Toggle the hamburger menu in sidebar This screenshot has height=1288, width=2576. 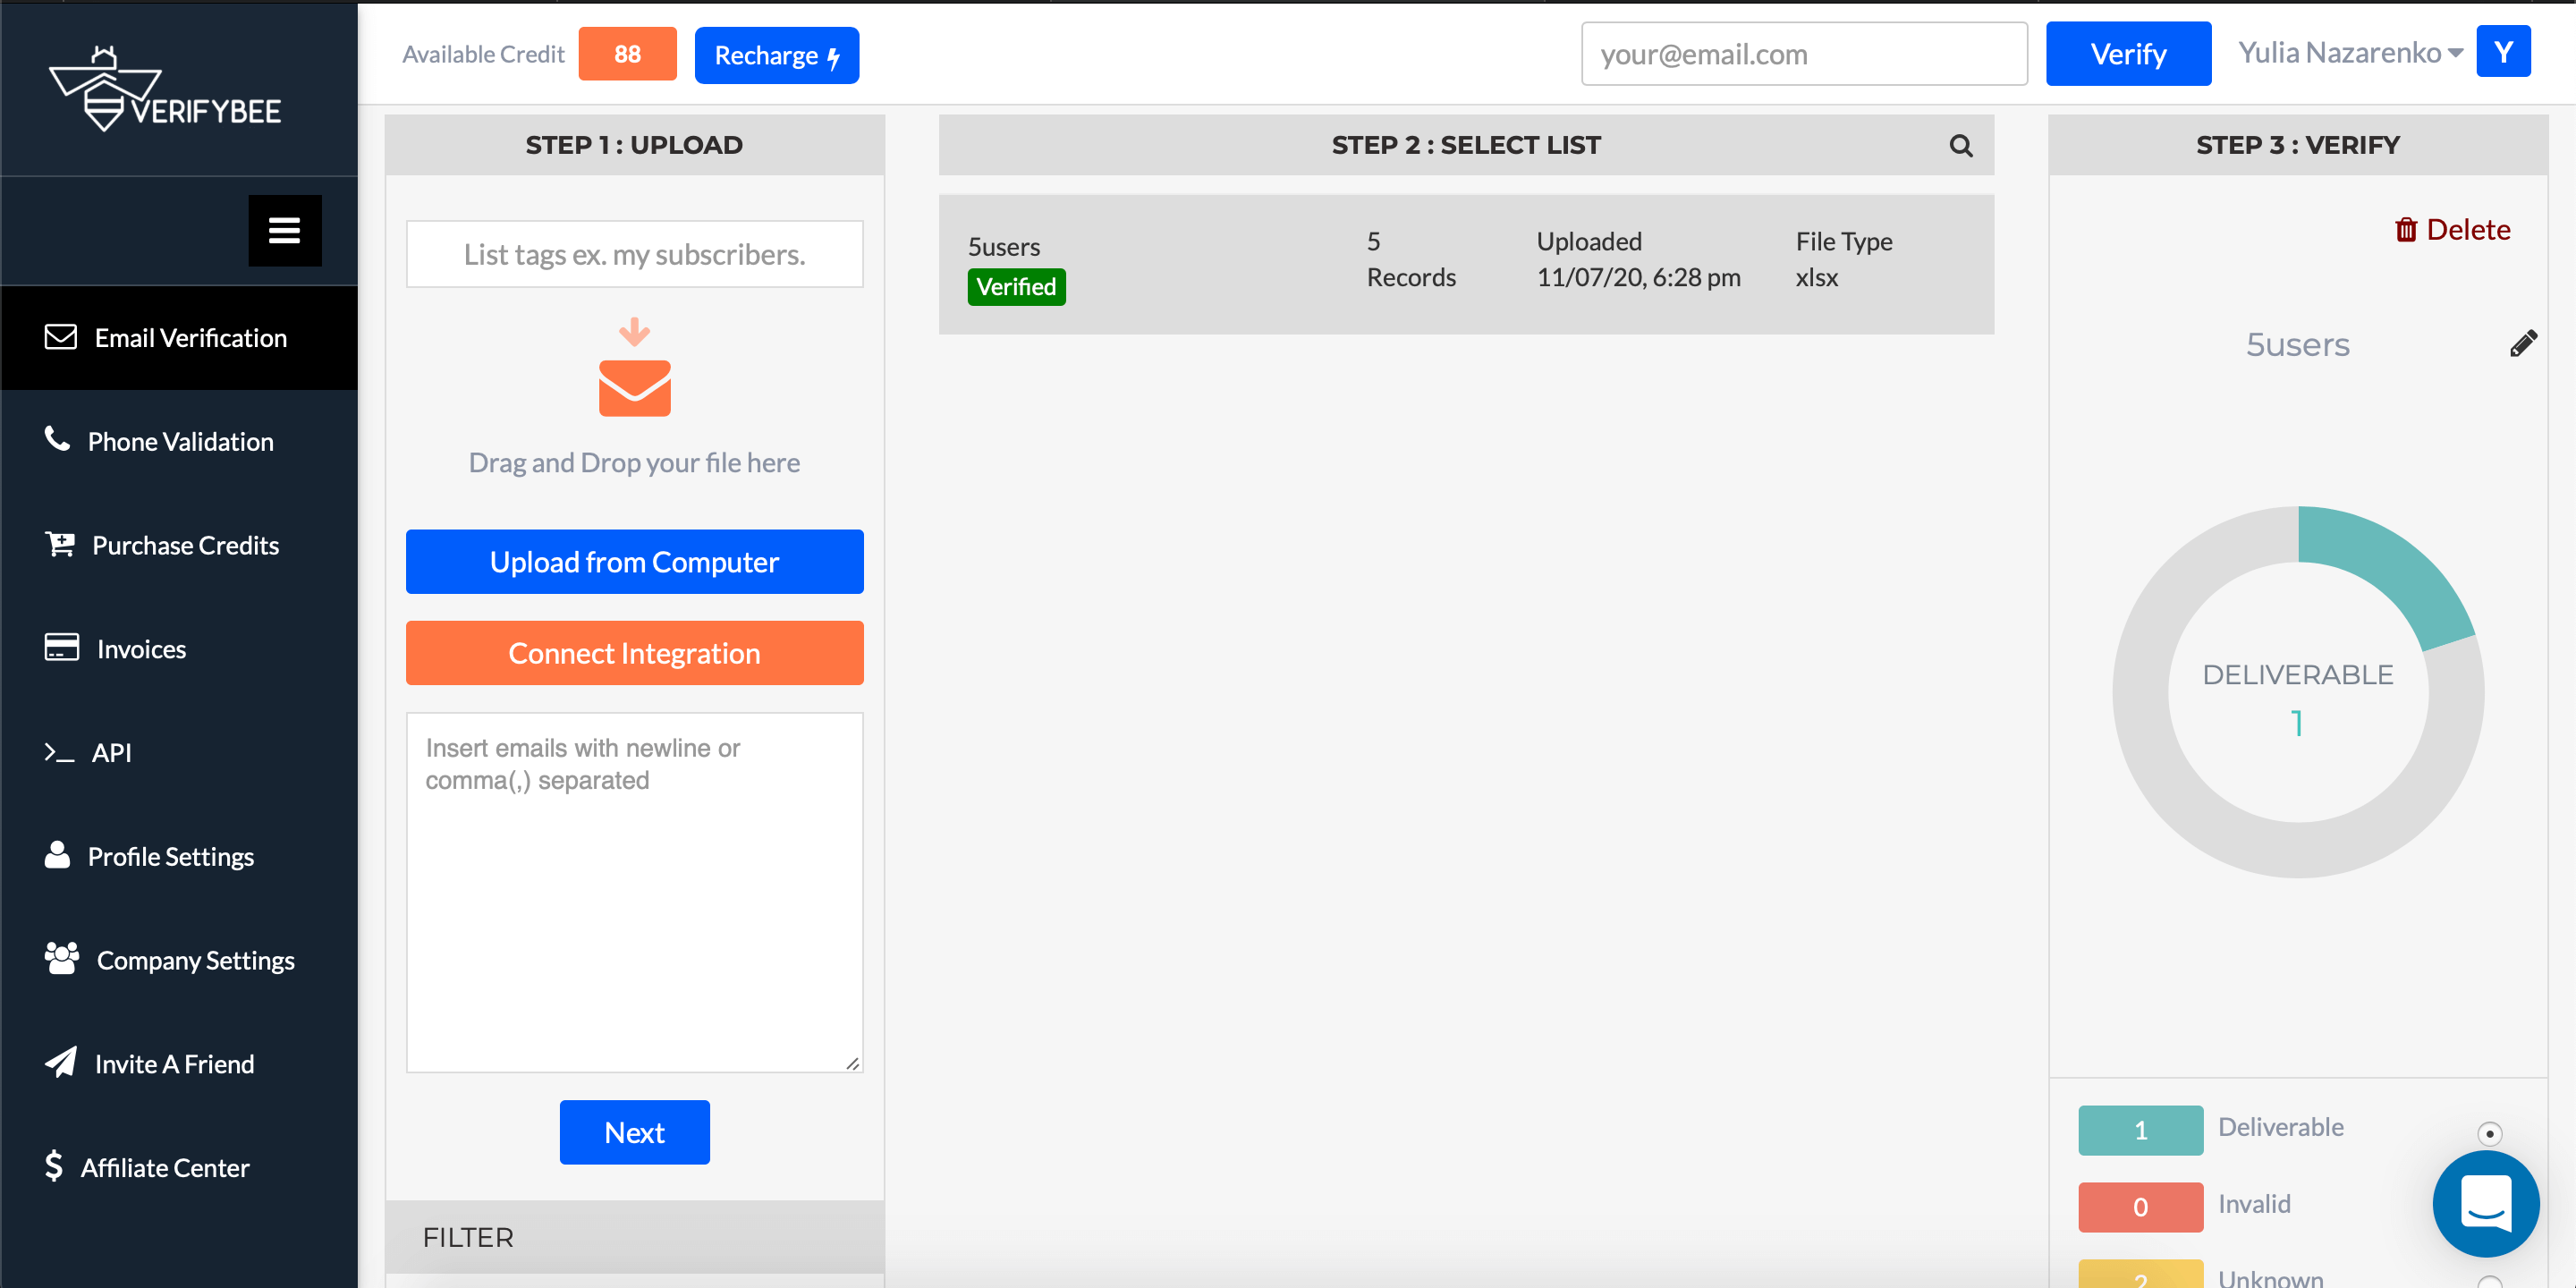pyautogui.click(x=283, y=230)
